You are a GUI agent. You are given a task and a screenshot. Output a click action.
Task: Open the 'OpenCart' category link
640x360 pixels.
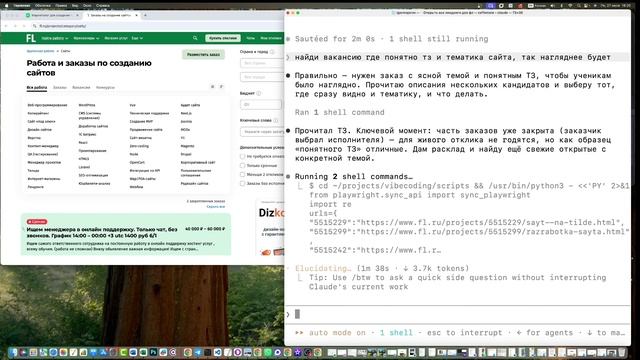(x=137, y=162)
